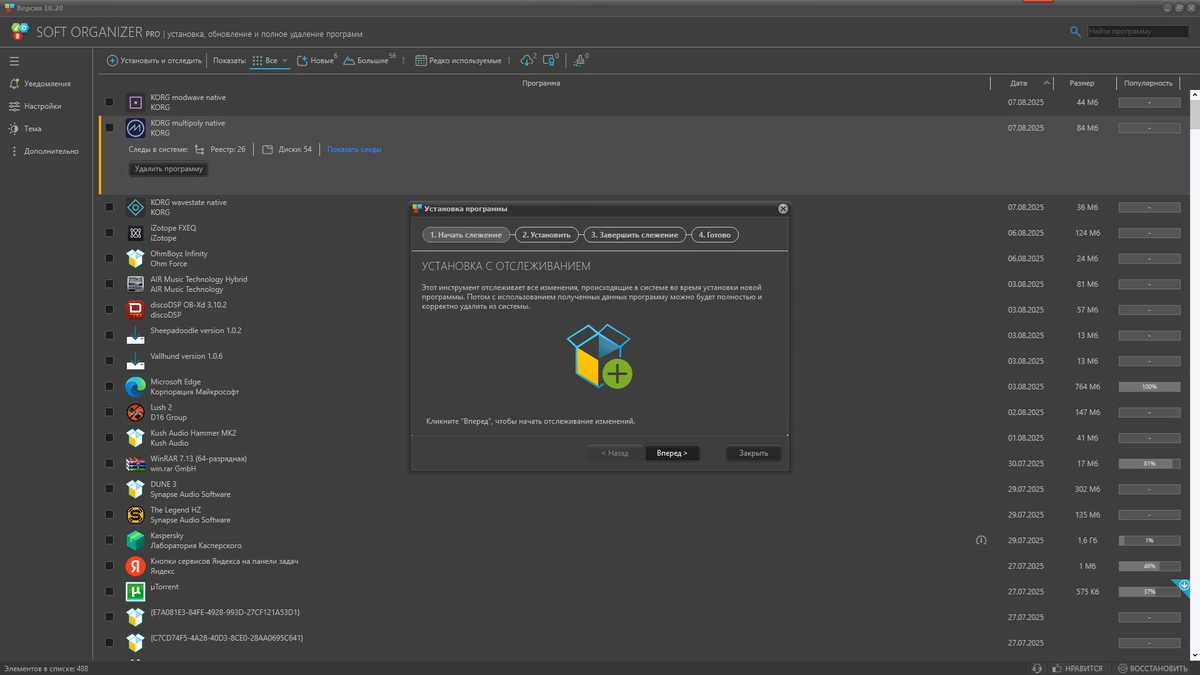This screenshot has width=1200, height=675.
Task: Click НРАВИТСЯ thumbs-up button
Action: [1079, 668]
